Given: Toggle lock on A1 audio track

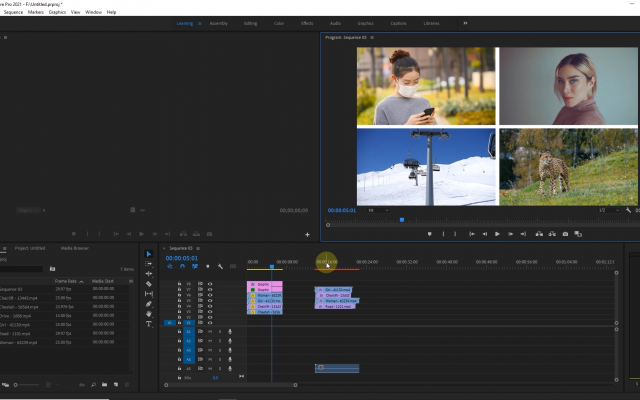Looking at the screenshot, I should [x=179, y=331].
